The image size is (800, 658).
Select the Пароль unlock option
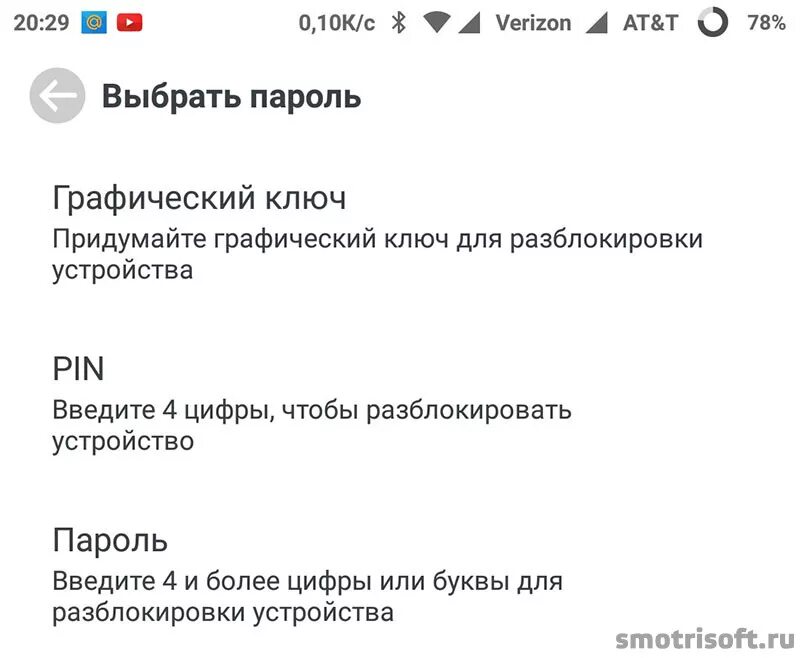(400, 574)
